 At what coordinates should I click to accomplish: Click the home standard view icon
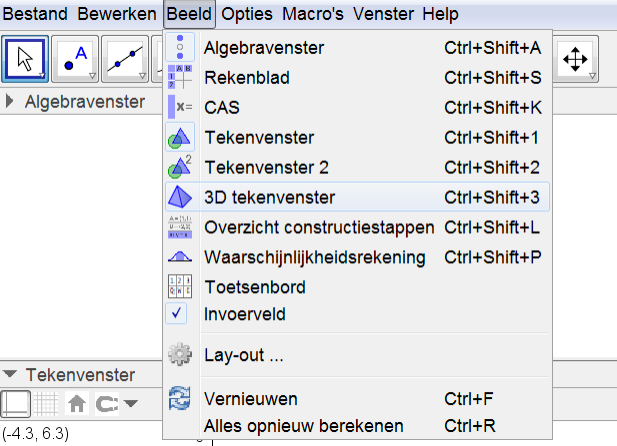click(x=77, y=403)
